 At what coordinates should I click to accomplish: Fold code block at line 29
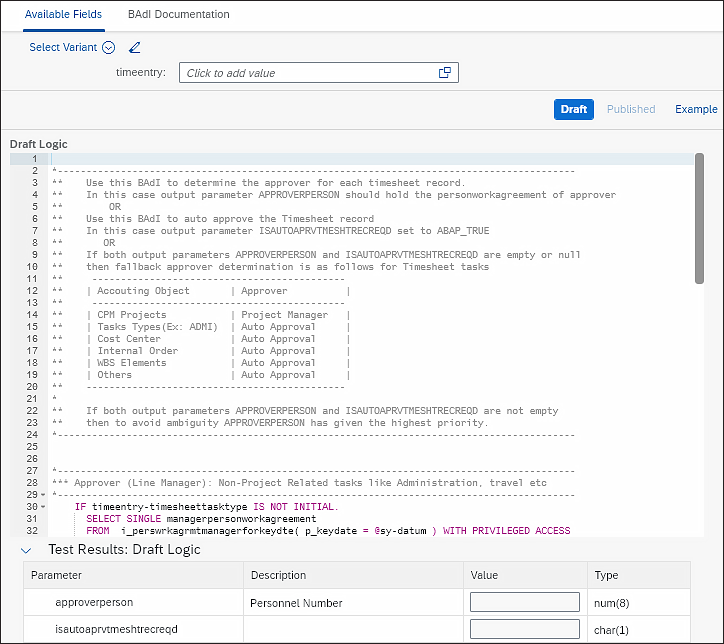pyautogui.click(x=43, y=495)
